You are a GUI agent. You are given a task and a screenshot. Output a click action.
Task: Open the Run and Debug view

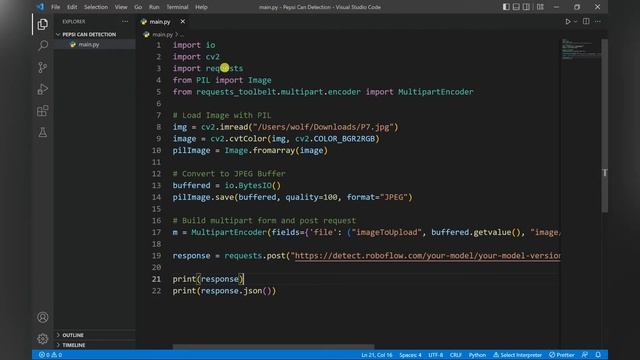(x=42, y=89)
